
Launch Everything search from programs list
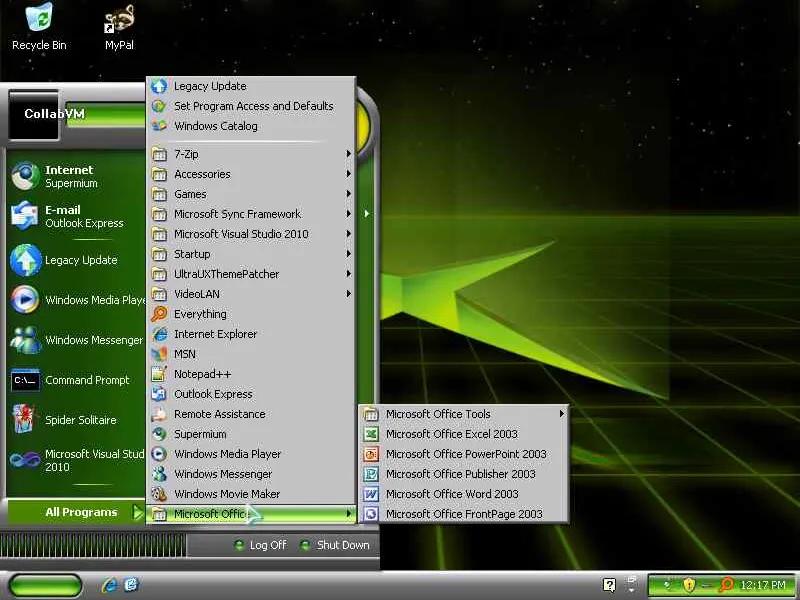[251, 314]
